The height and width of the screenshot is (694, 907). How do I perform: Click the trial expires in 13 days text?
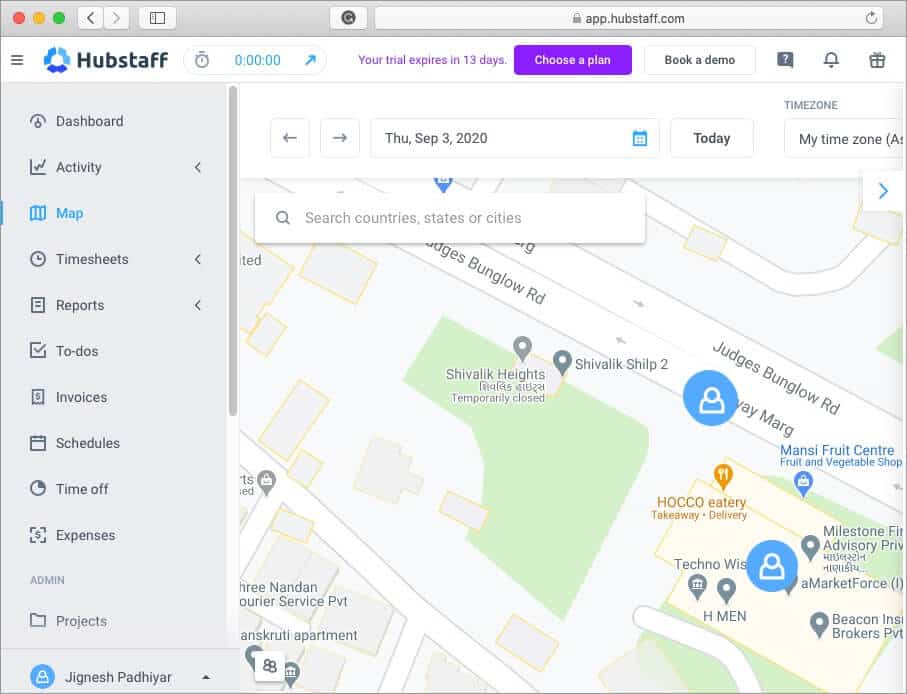pos(432,60)
